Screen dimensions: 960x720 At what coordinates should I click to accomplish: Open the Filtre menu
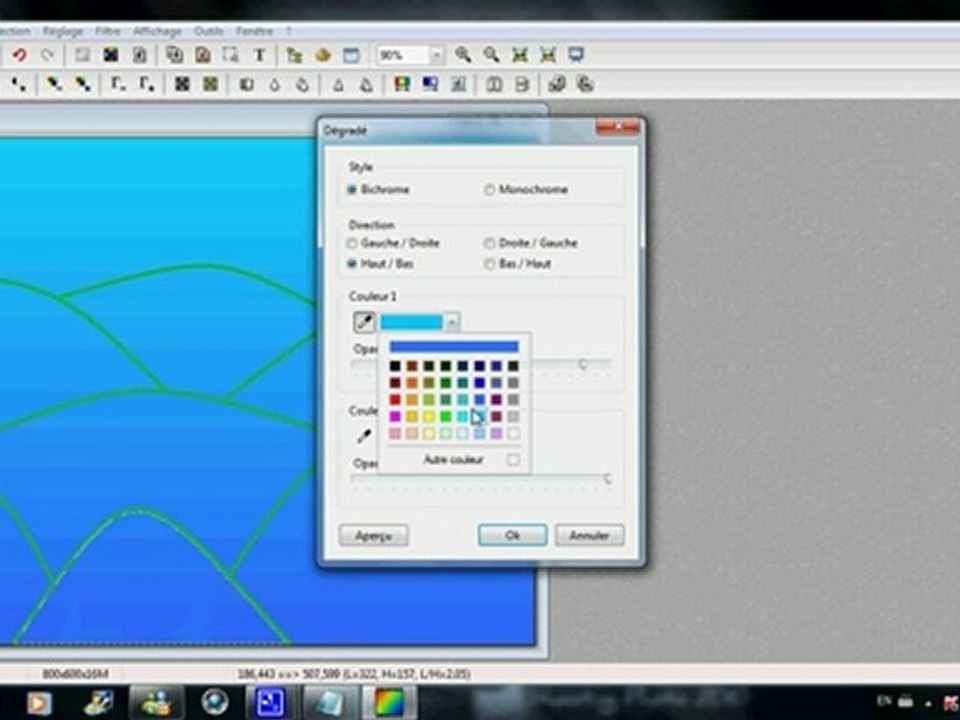108,31
